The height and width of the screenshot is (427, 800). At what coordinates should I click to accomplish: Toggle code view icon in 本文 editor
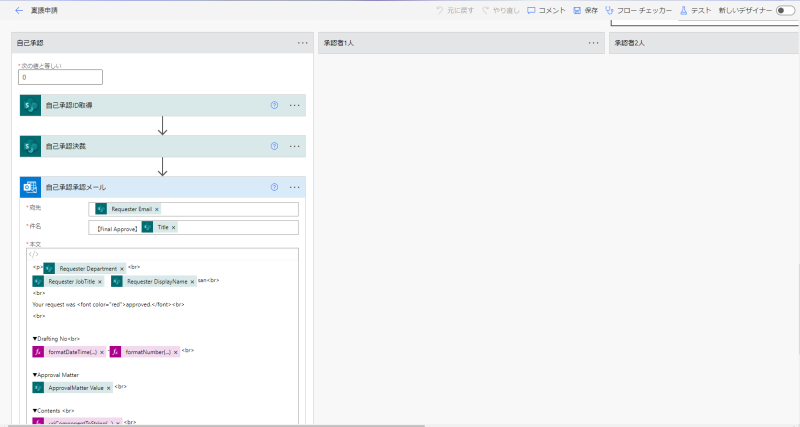(x=35, y=254)
